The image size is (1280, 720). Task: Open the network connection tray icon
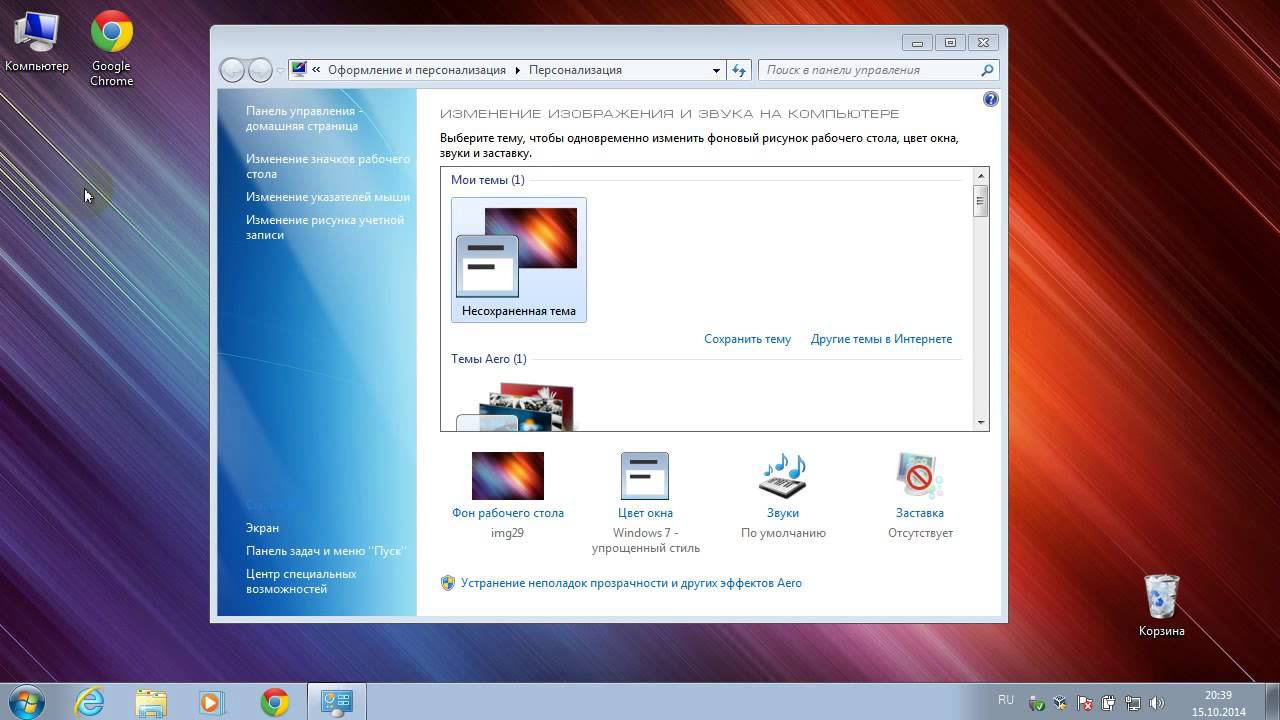coord(1133,703)
